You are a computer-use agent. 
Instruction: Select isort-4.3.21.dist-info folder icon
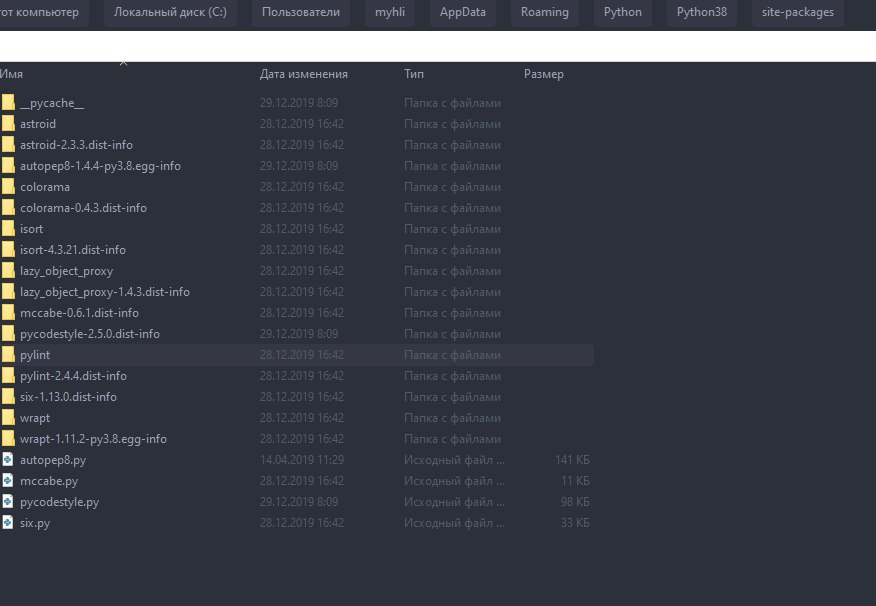(x=8, y=250)
